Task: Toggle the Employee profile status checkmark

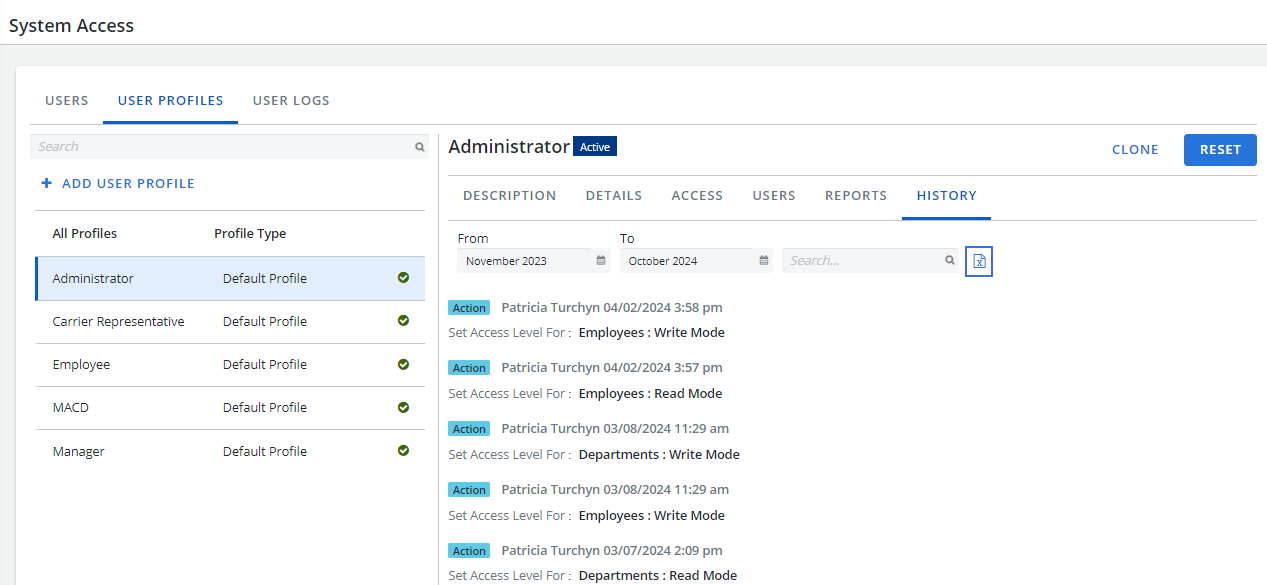Action: tap(403, 365)
